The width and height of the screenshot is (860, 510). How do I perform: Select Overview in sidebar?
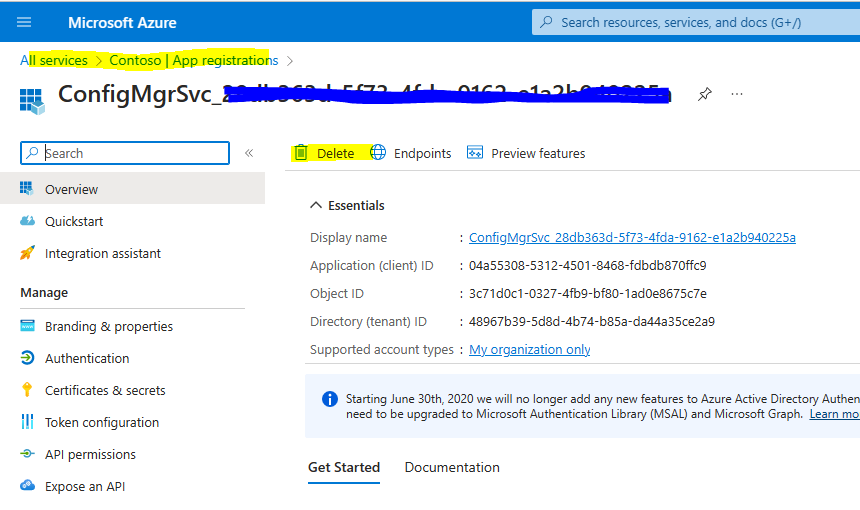(x=132, y=189)
